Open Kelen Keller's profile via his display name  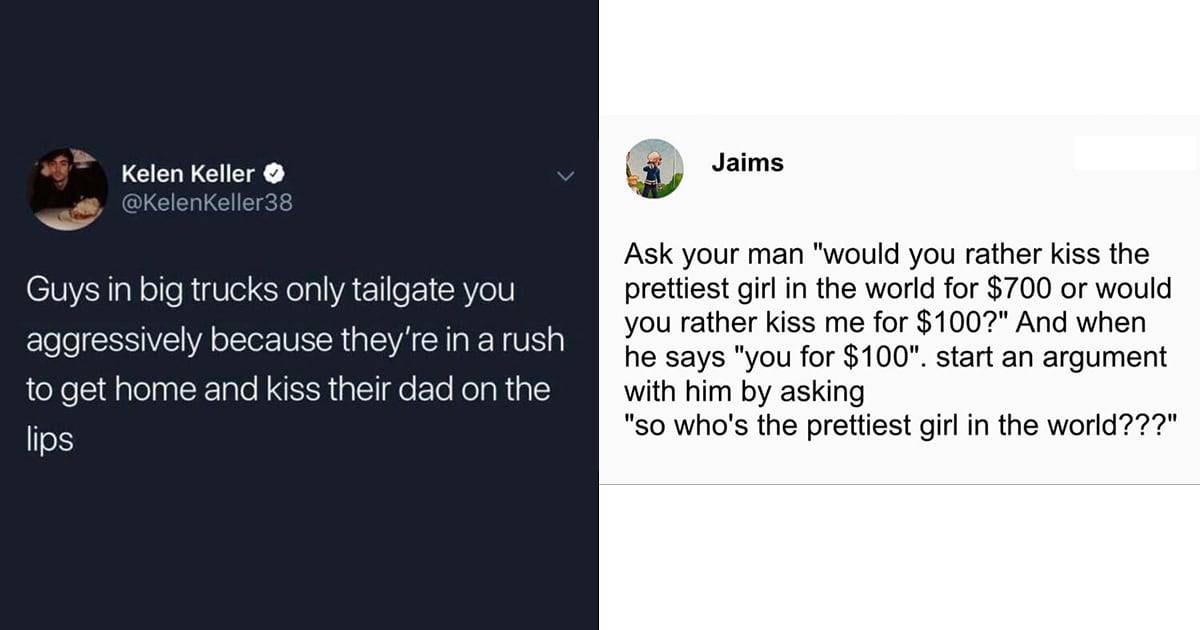coord(190,173)
